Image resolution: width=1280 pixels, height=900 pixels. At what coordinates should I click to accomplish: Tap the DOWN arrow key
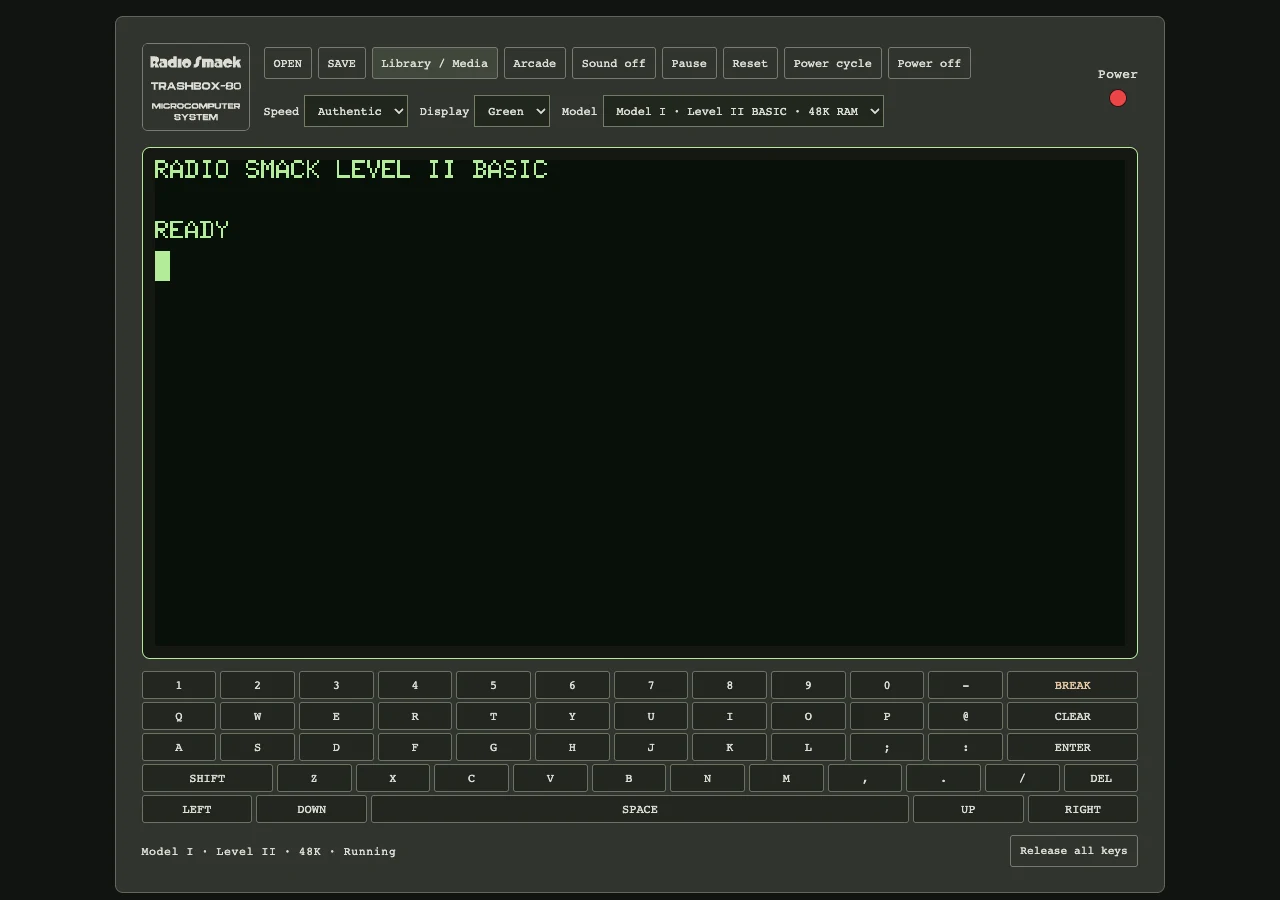pyautogui.click(x=312, y=809)
